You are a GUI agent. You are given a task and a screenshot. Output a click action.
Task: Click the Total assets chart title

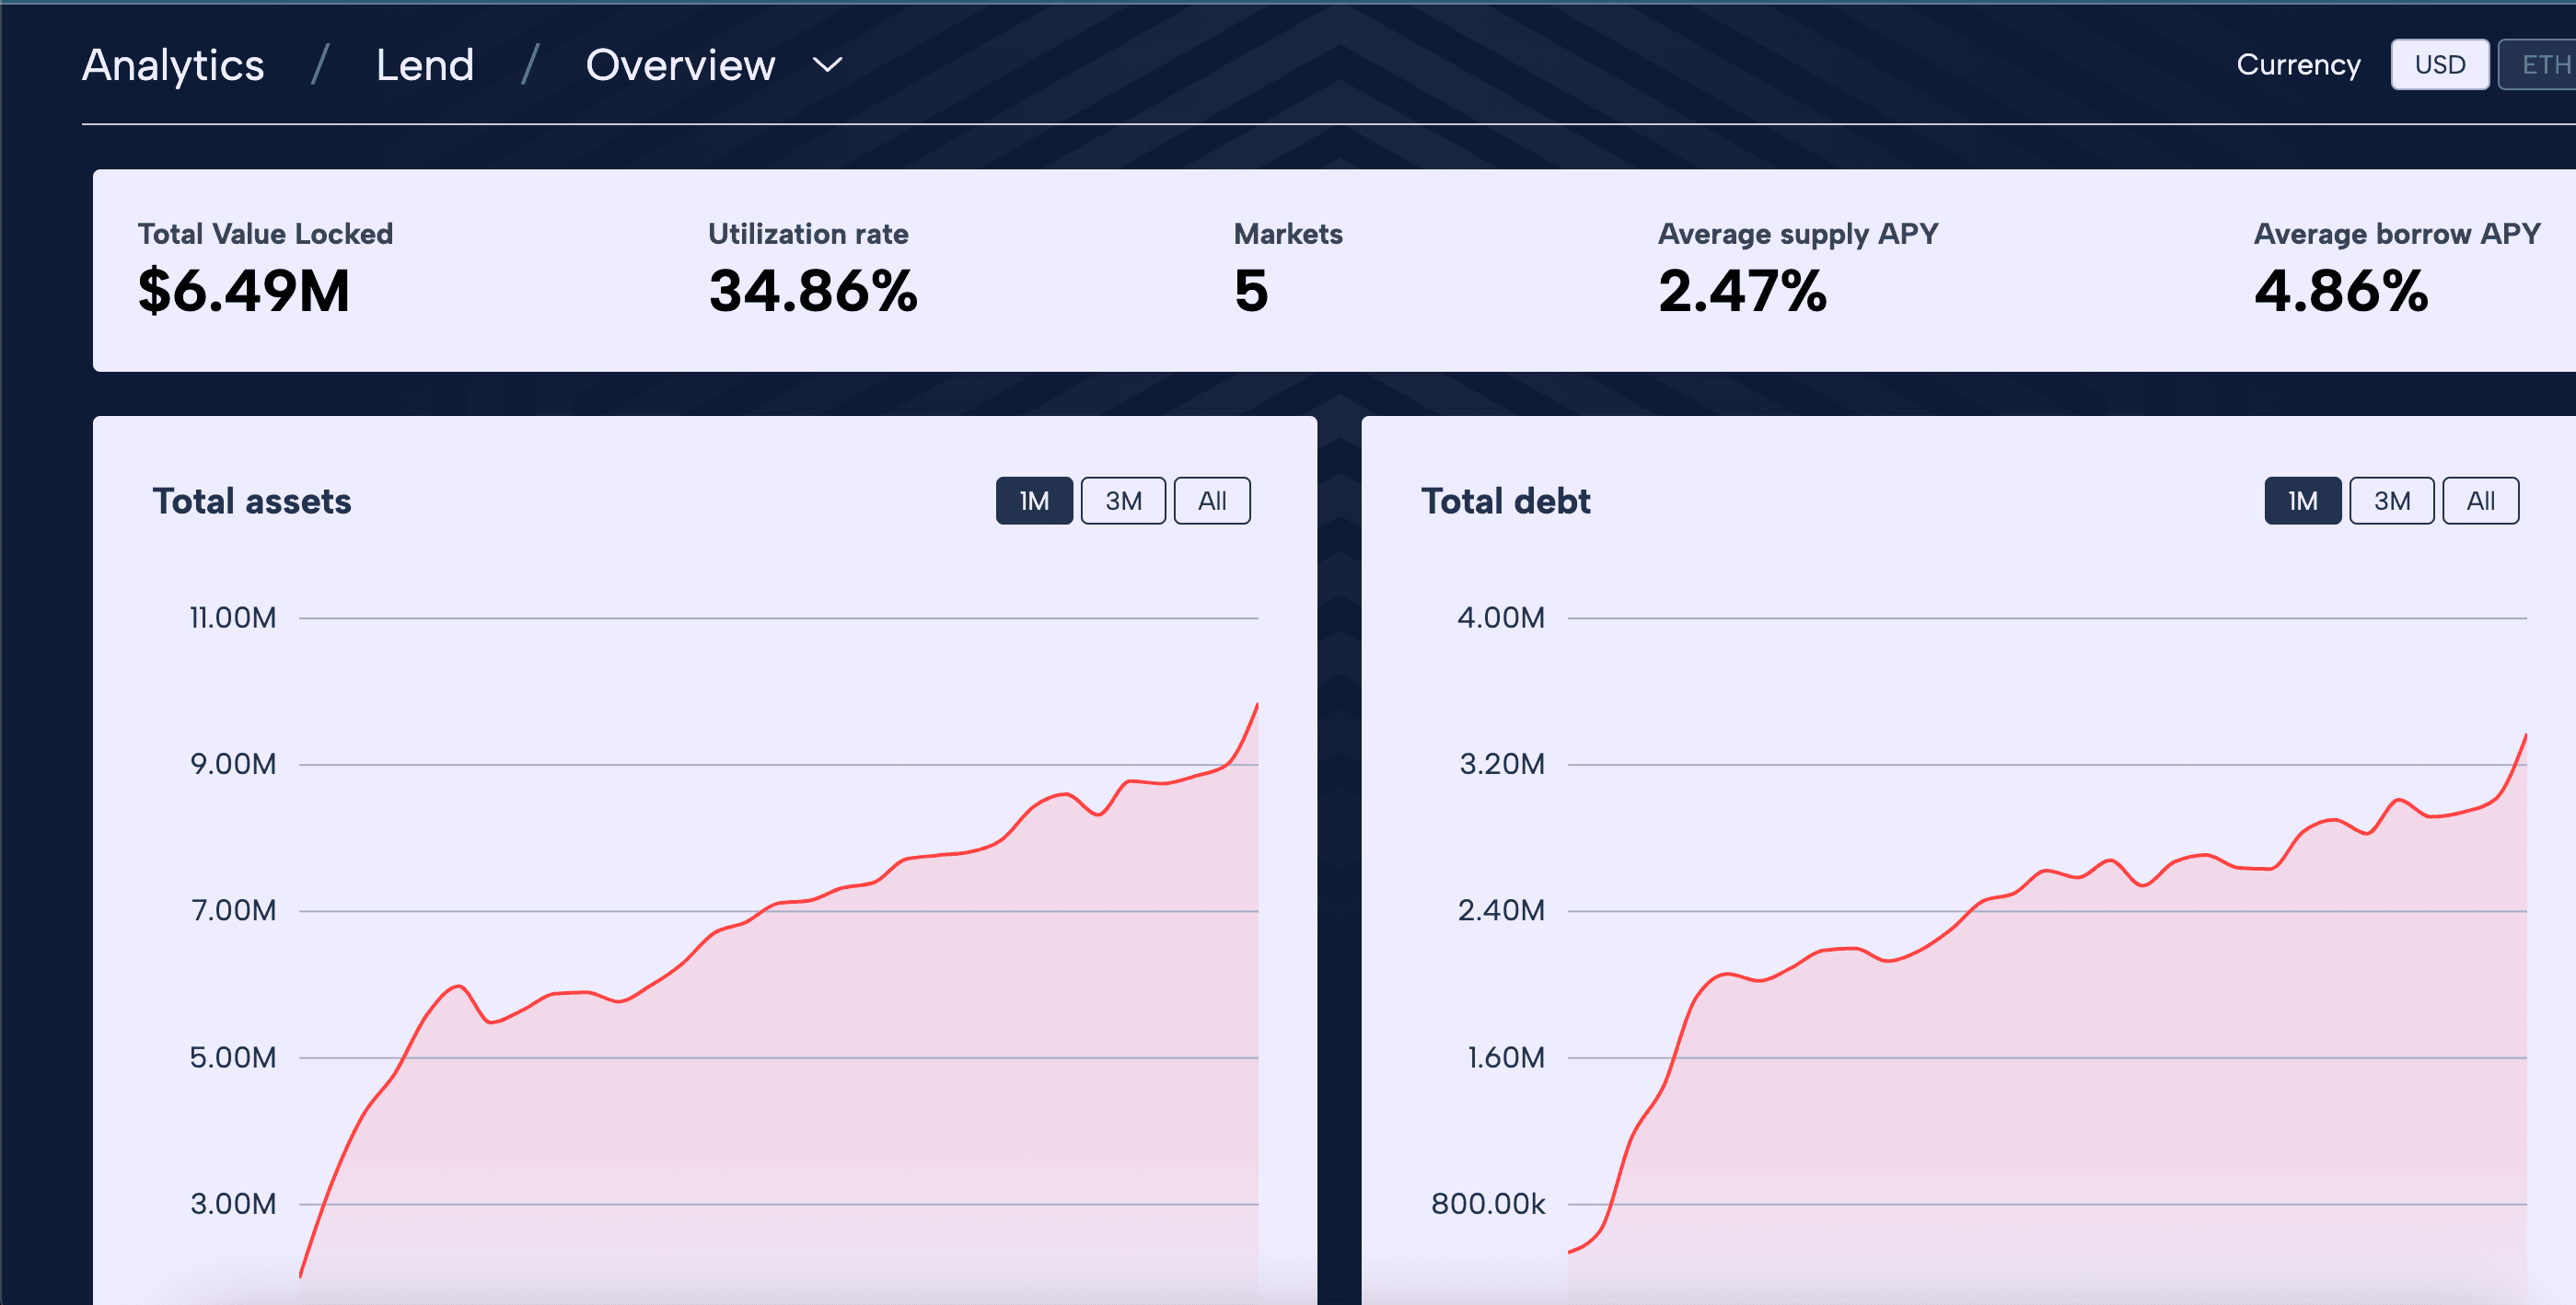point(252,501)
